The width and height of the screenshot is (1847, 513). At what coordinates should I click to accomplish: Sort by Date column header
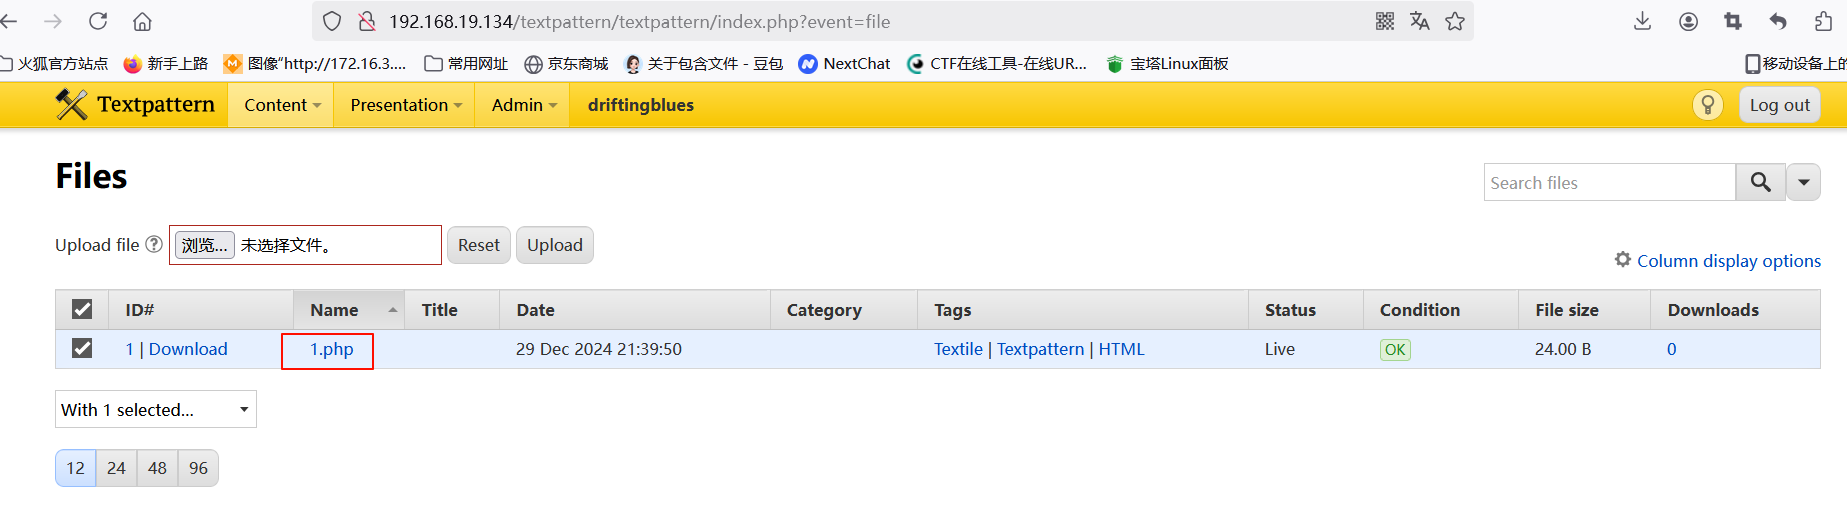coord(535,310)
